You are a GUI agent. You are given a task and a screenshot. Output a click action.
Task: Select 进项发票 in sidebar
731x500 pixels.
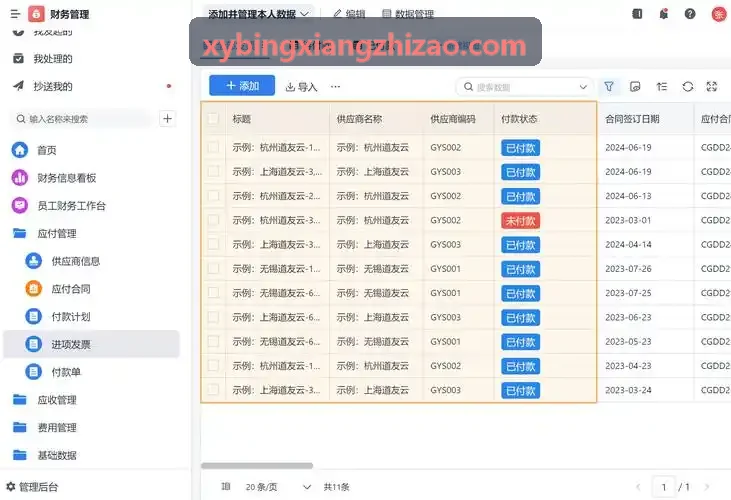[x=91, y=344]
